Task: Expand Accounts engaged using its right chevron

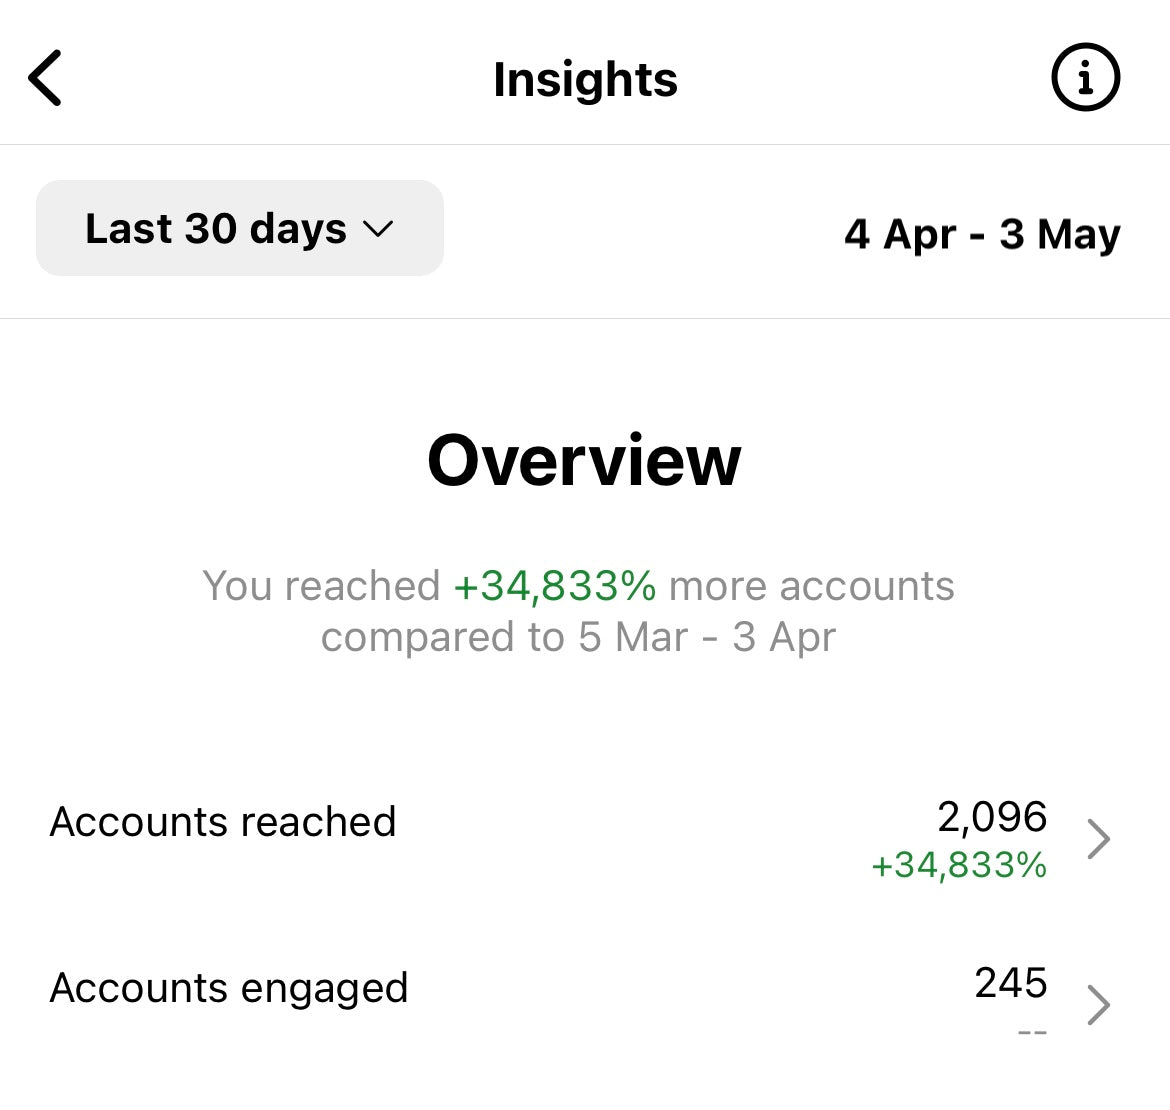Action: [x=1098, y=1005]
